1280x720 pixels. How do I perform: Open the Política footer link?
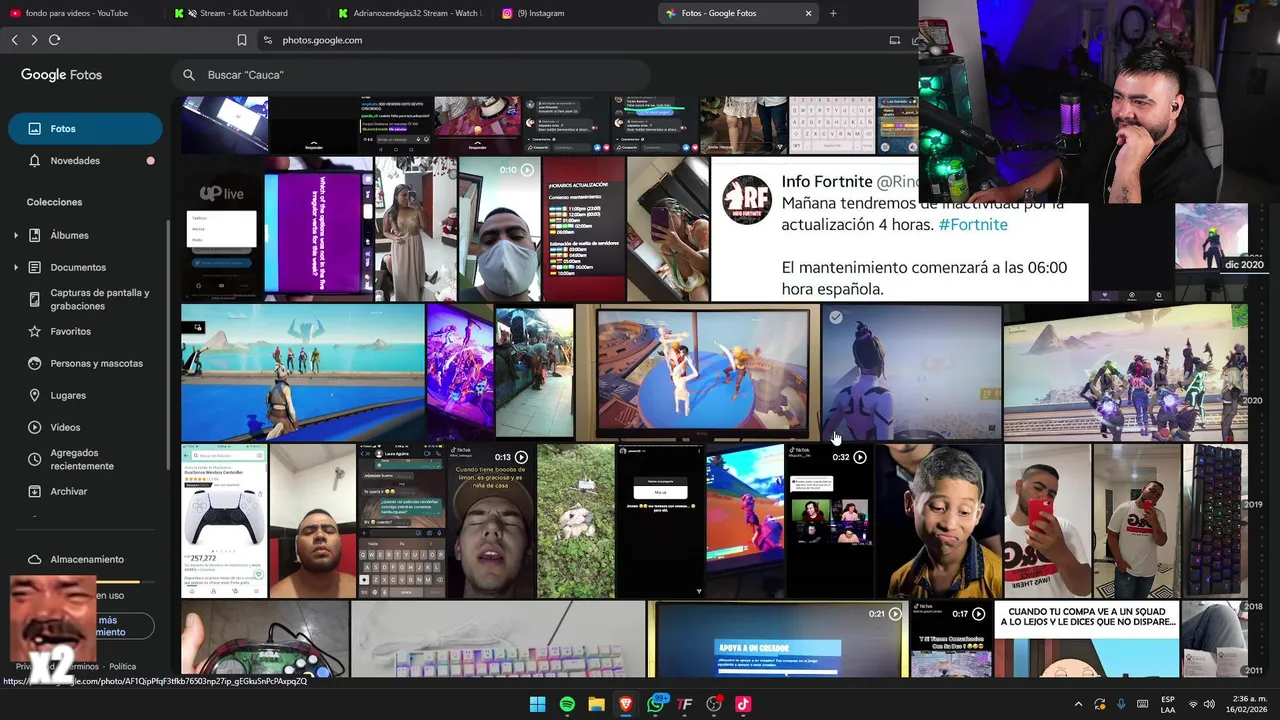123,666
